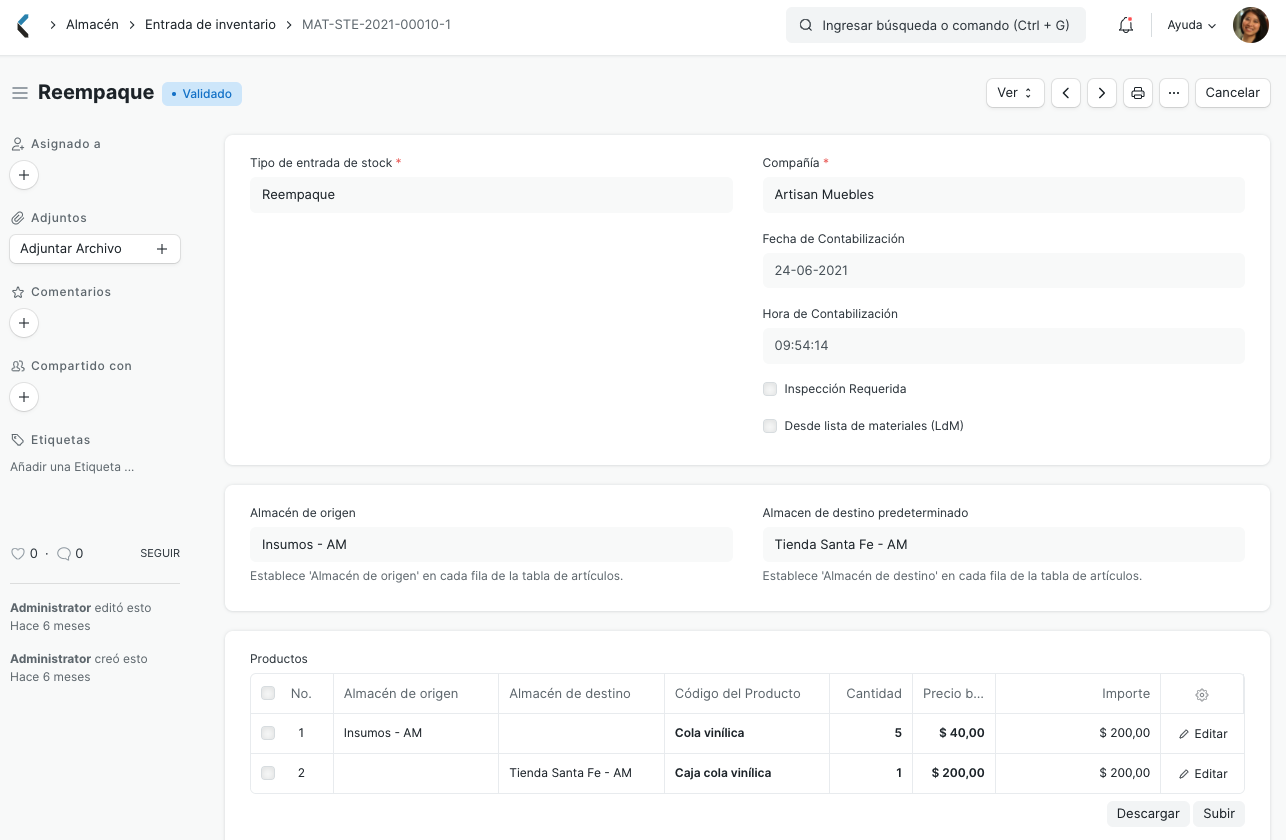Click Compañía field Artisan Muebles

point(1003,195)
